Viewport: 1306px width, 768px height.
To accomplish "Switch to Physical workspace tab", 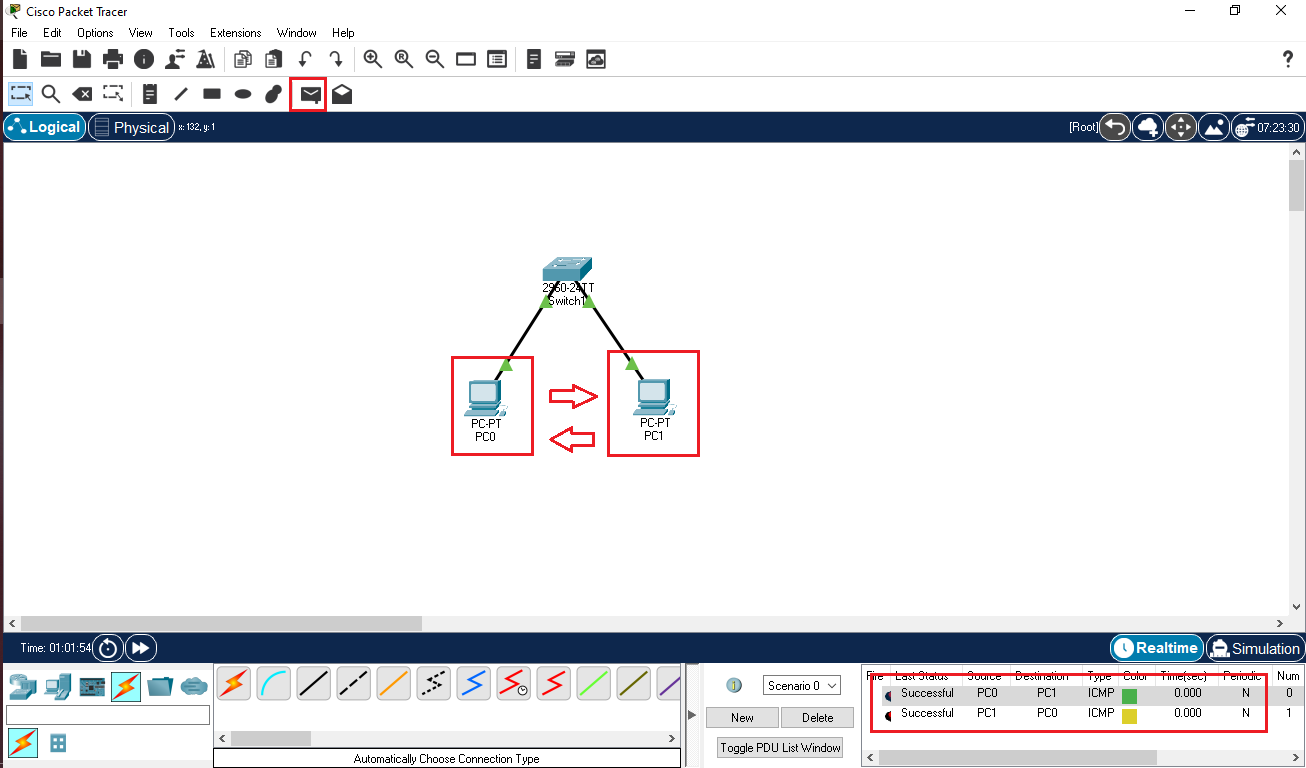I will click(x=130, y=127).
